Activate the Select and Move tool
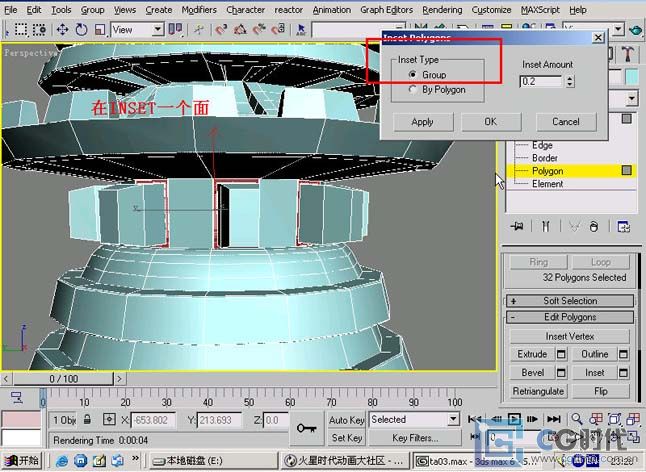The height and width of the screenshot is (472, 646). (x=62, y=30)
